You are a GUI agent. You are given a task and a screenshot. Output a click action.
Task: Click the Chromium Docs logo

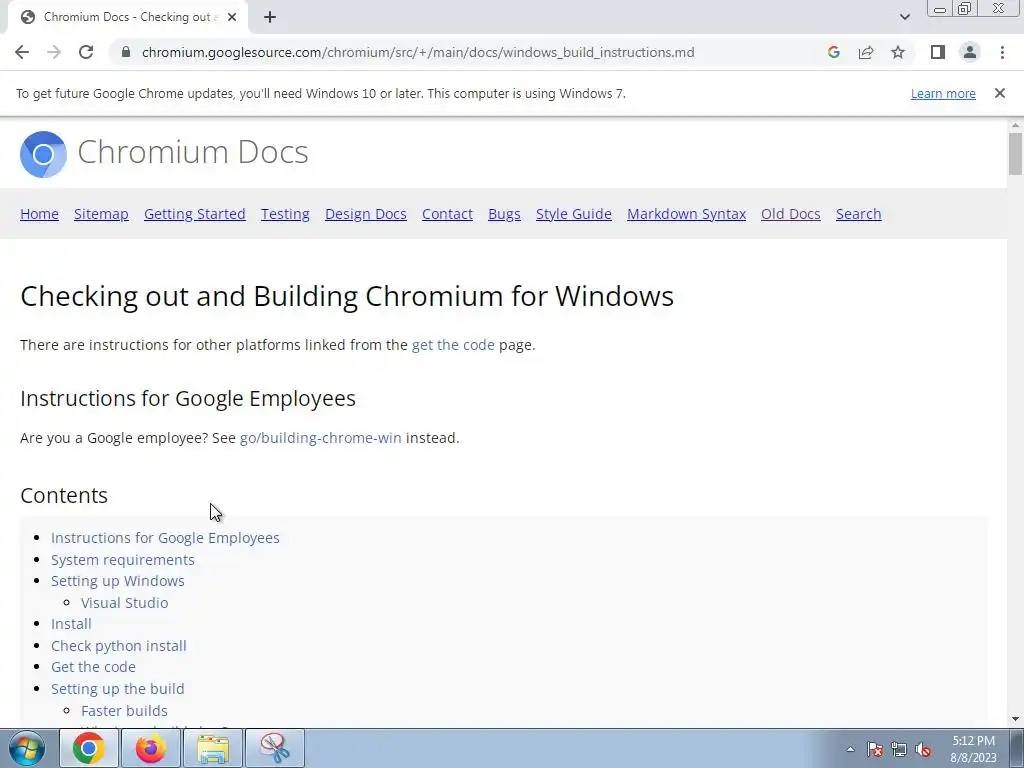(x=43, y=154)
